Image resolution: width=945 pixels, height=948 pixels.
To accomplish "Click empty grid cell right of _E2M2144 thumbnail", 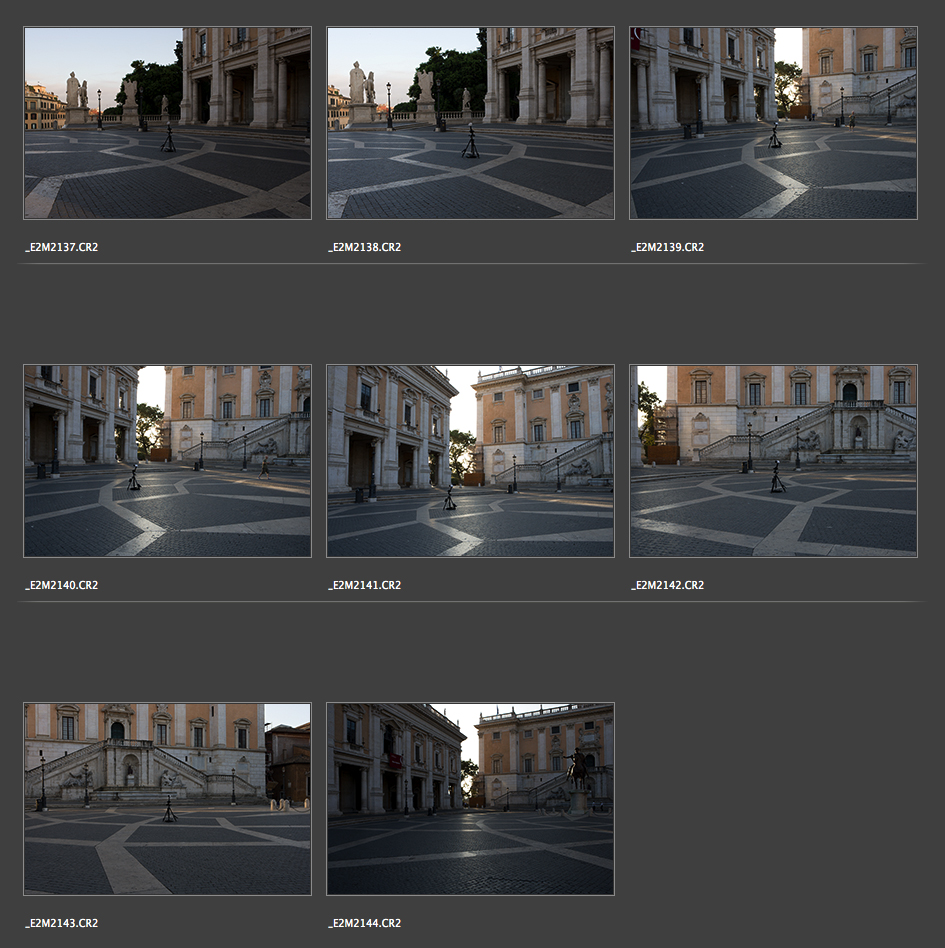I will (773, 799).
